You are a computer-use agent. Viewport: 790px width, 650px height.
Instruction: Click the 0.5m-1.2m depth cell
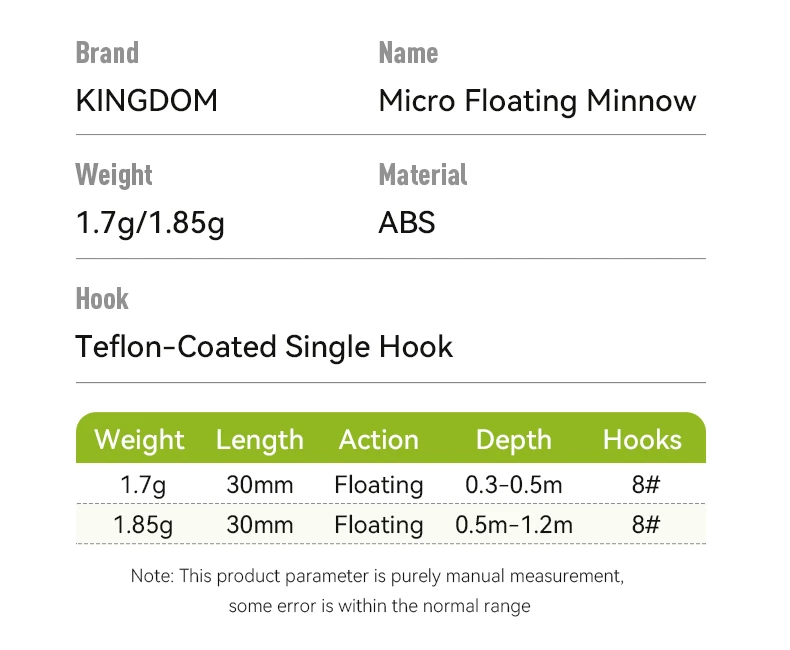tap(514, 525)
